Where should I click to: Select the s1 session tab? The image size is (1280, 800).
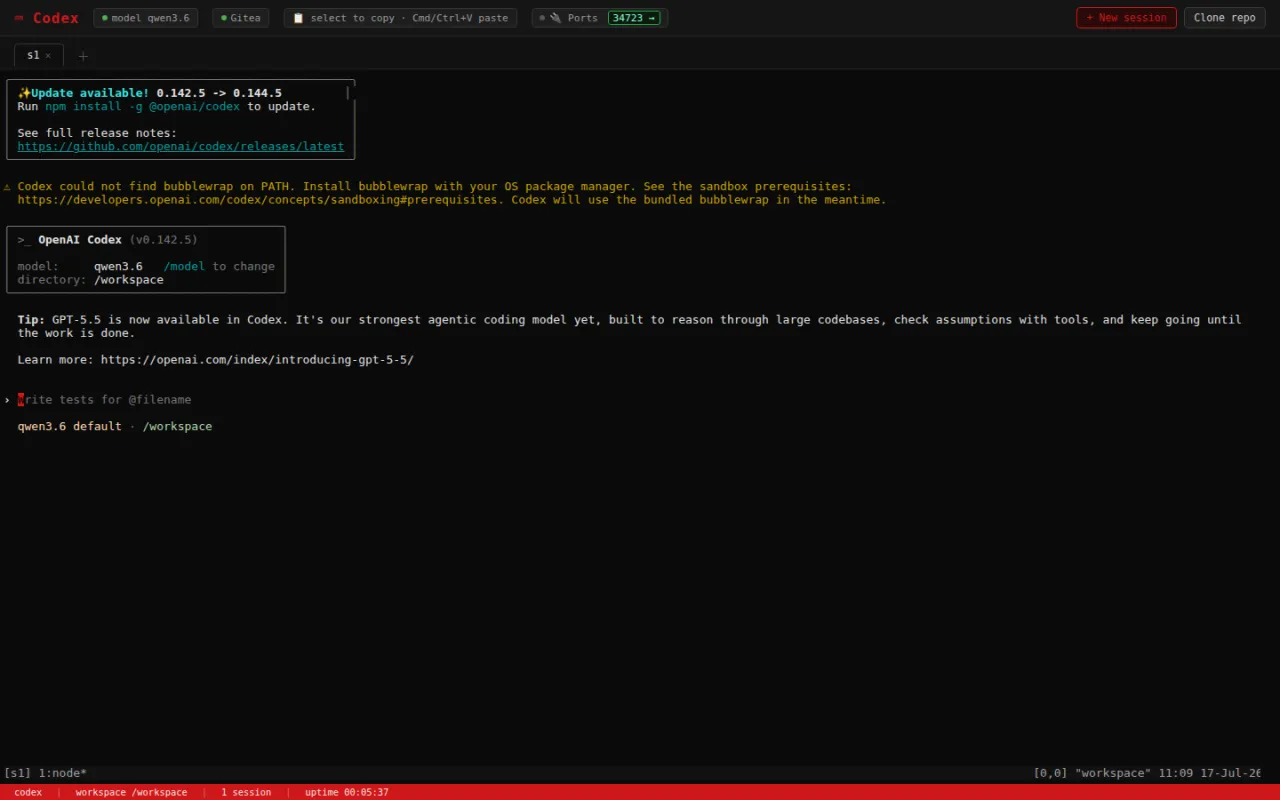tap(34, 56)
